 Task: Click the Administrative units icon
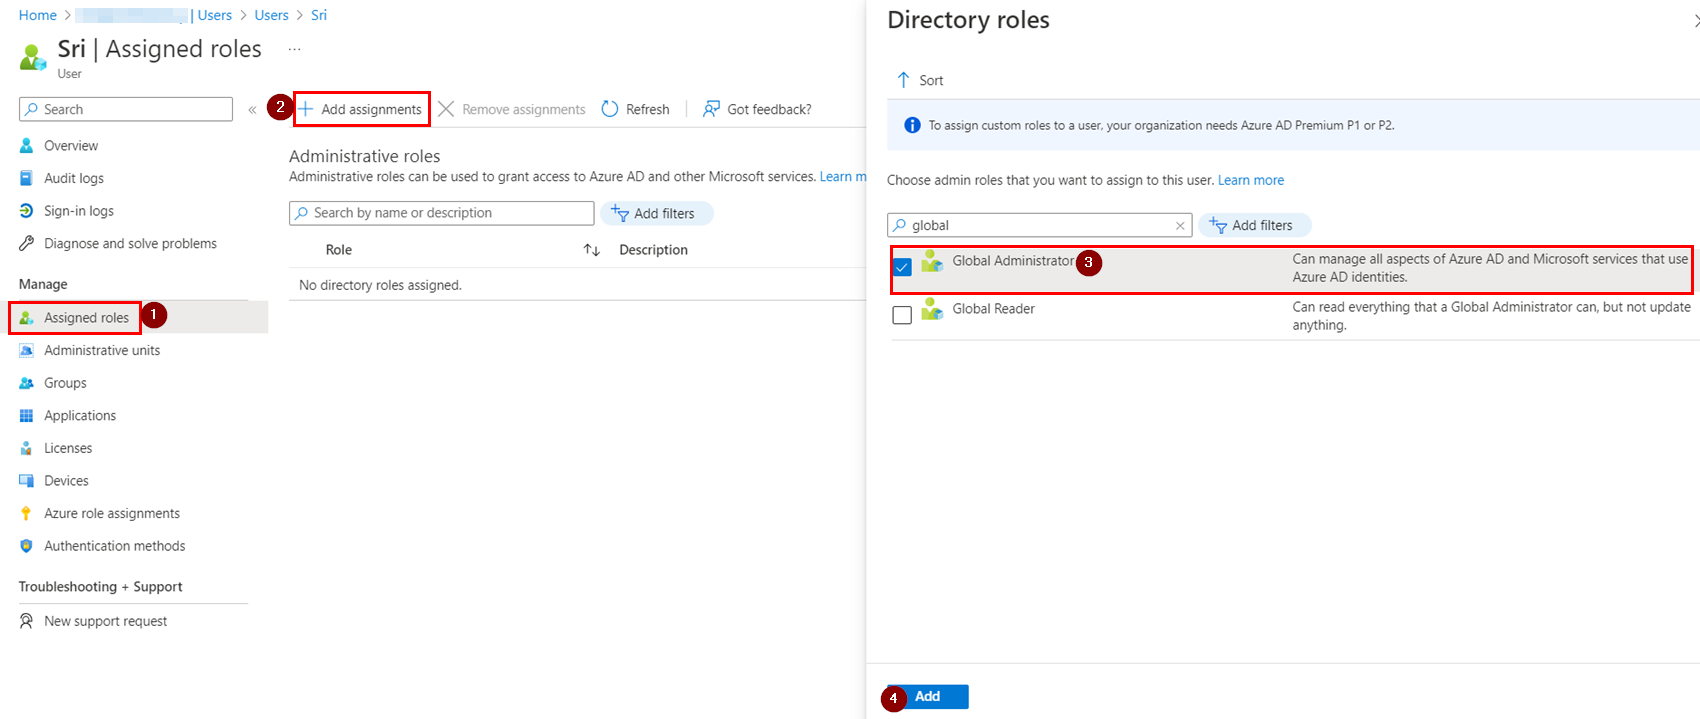click(x=27, y=351)
